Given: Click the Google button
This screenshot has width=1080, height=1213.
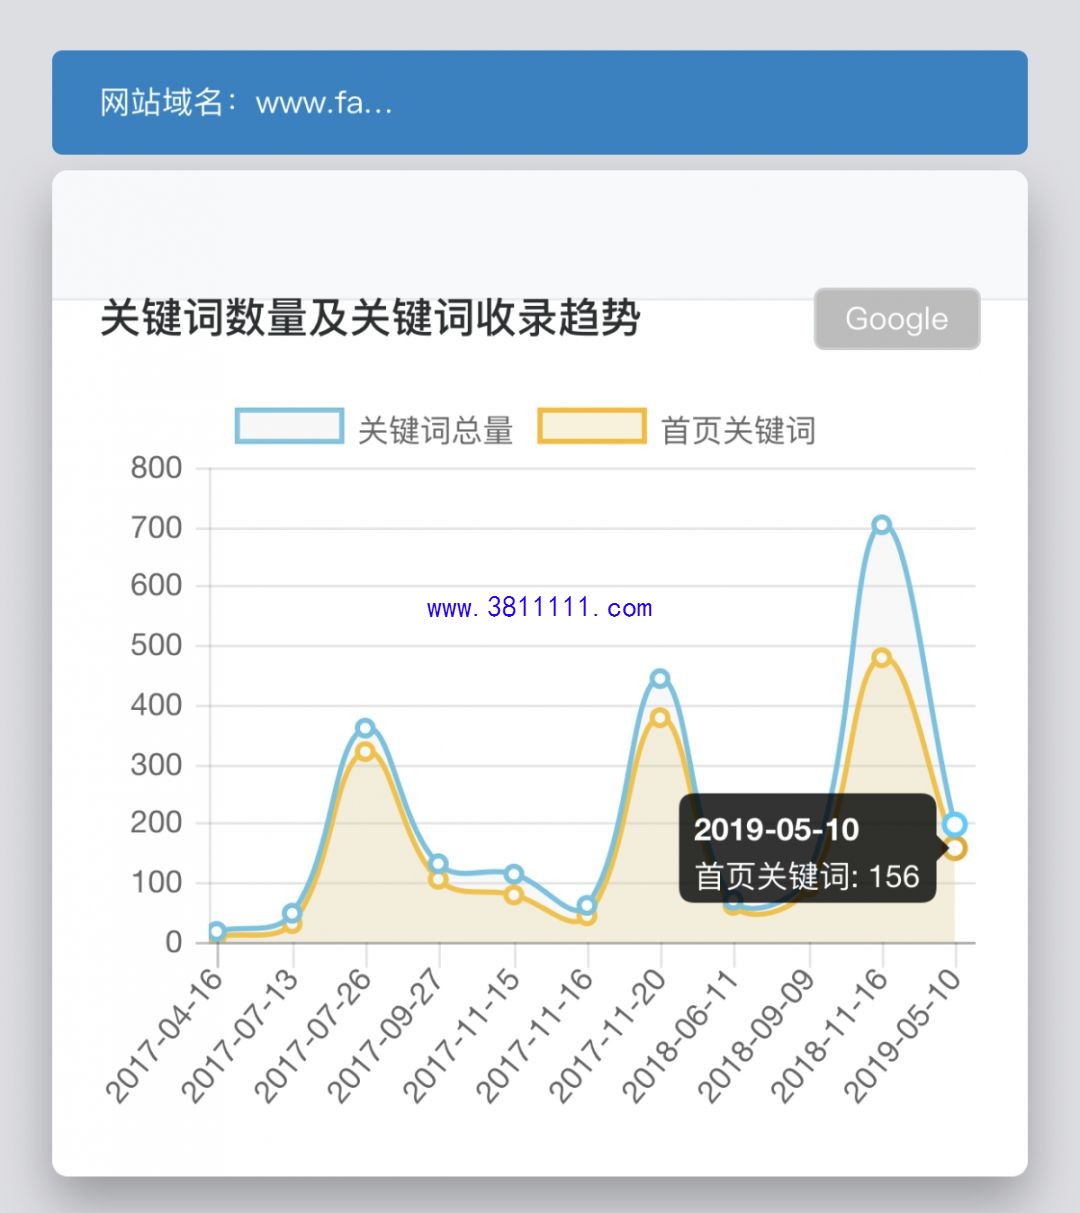Looking at the screenshot, I should (897, 319).
